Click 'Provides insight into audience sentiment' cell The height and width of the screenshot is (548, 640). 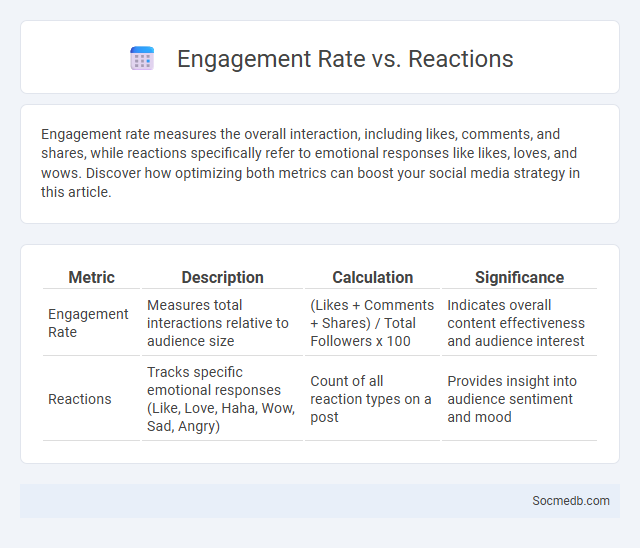click(519, 399)
